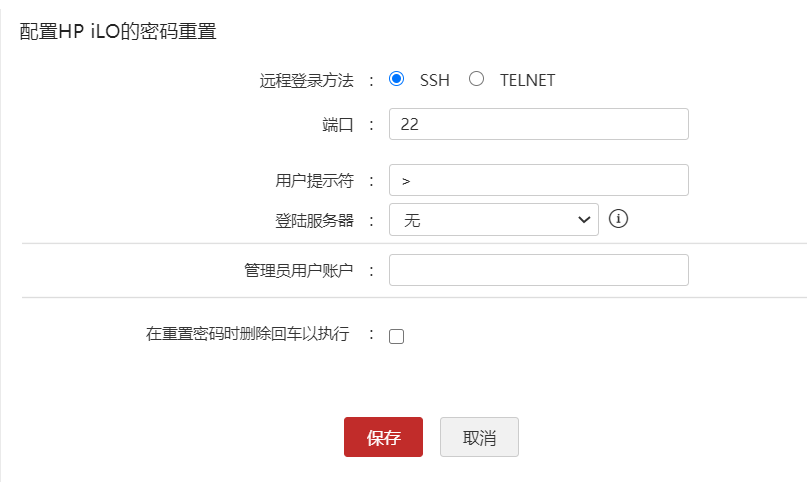This screenshot has width=807, height=482.
Task: Focus the 端口 field containing 22
Action: click(x=538, y=124)
